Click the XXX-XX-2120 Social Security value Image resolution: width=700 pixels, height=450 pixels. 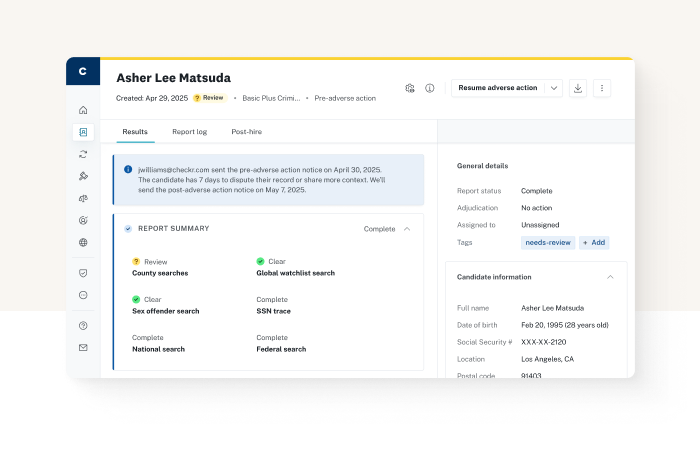pyautogui.click(x=543, y=342)
